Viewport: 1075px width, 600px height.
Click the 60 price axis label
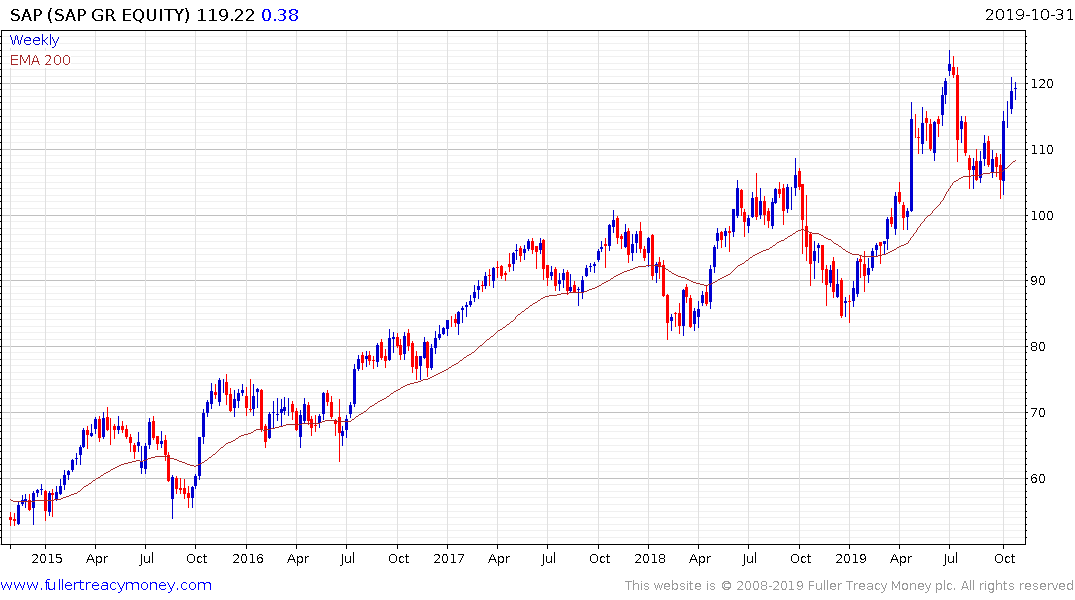1038,478
